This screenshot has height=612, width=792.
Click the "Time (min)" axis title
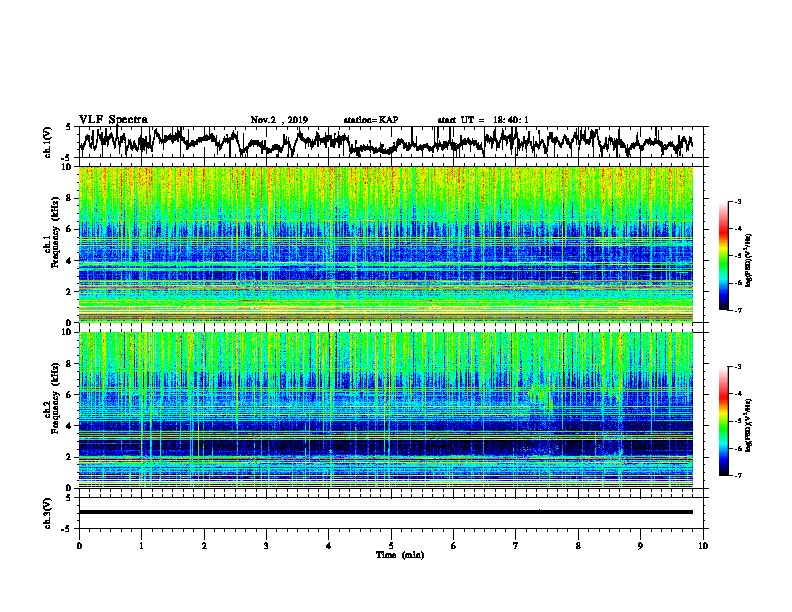[x=400, y=555]
